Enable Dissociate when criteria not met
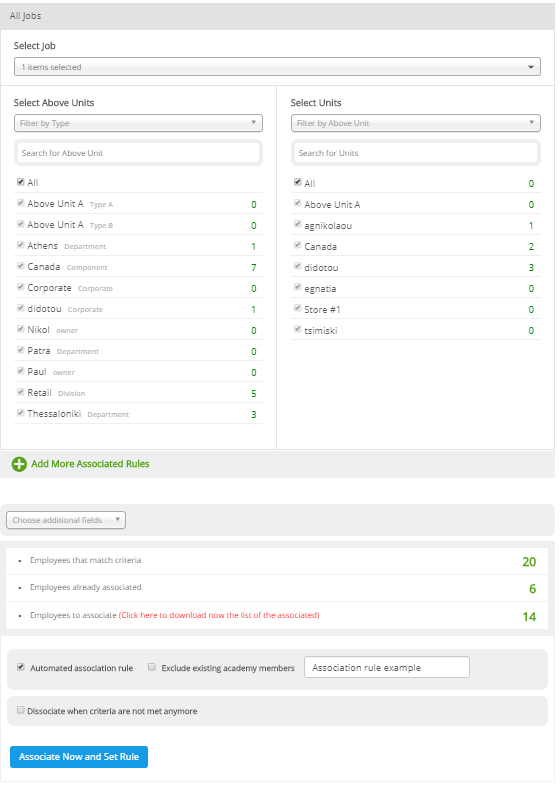Viewport: 560px width, 786px height. [21, 710]
